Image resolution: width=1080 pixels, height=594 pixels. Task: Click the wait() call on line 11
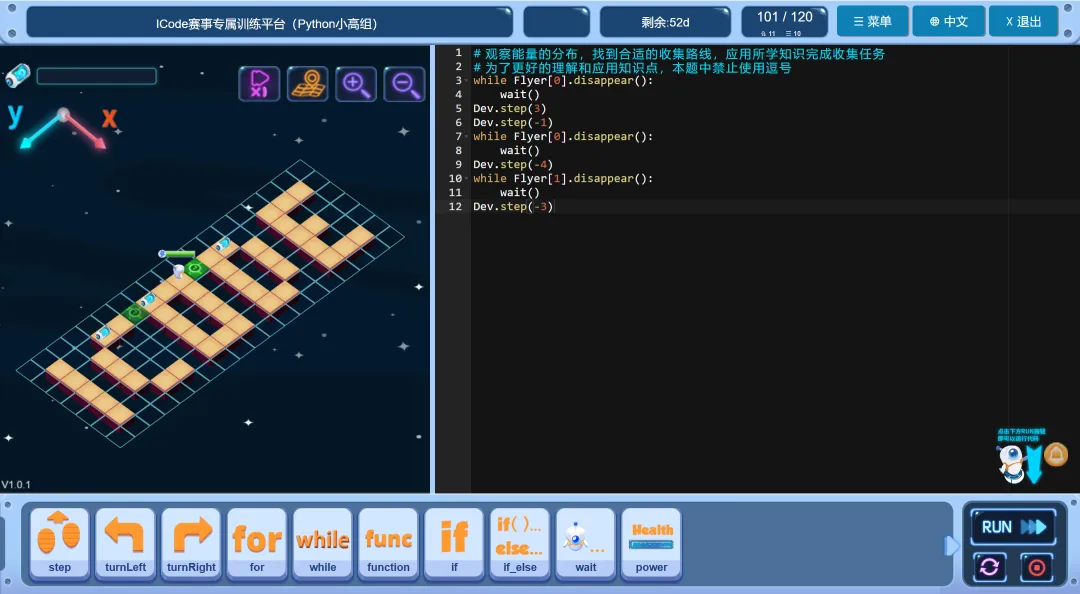click(x=519, y=192)
